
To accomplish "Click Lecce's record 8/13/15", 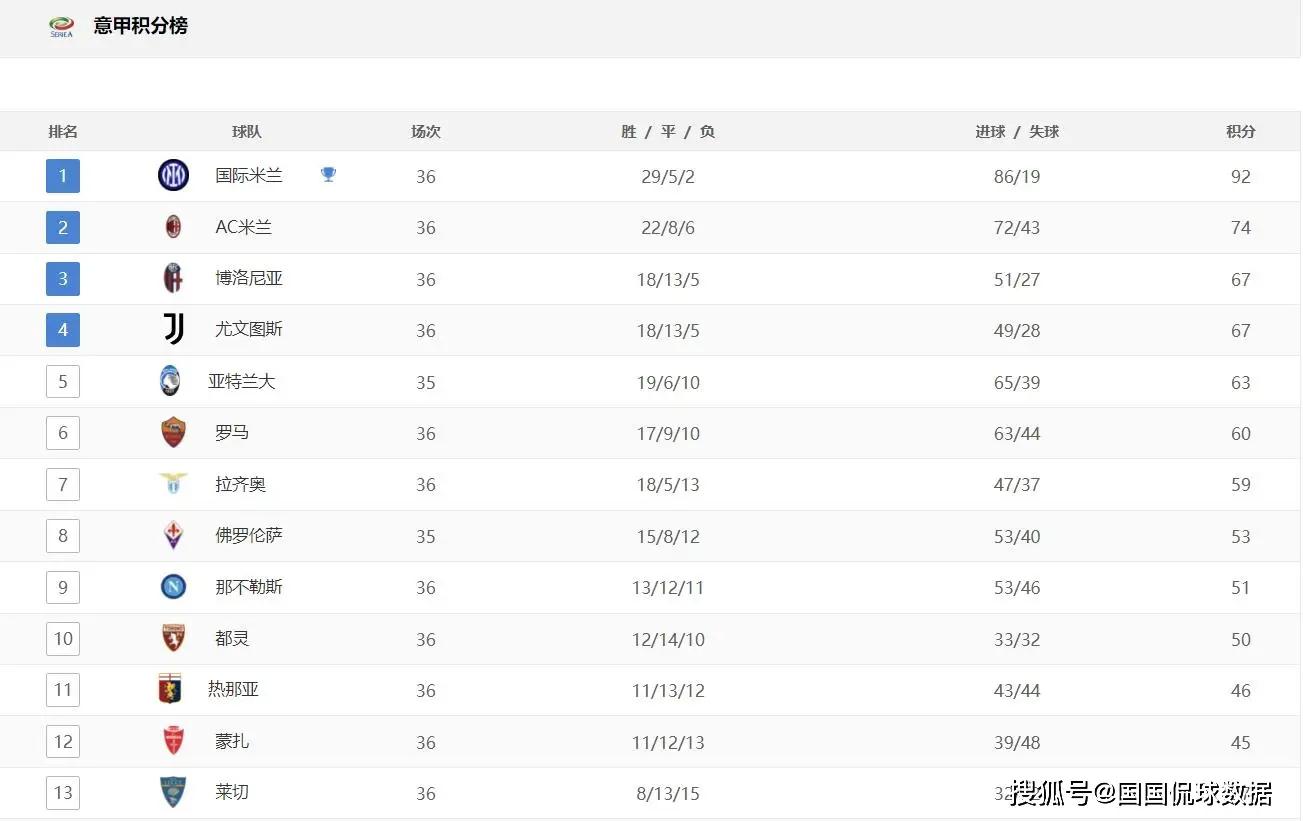I will (668, 794).
